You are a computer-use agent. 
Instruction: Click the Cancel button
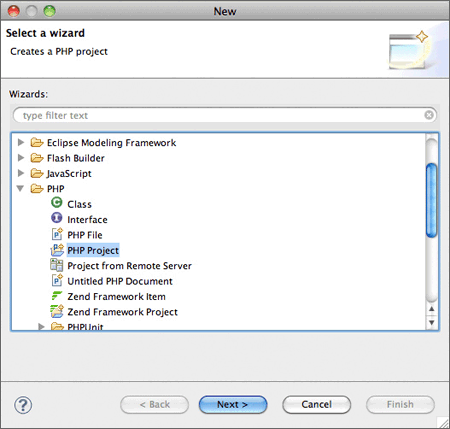[x=316, y=405]
